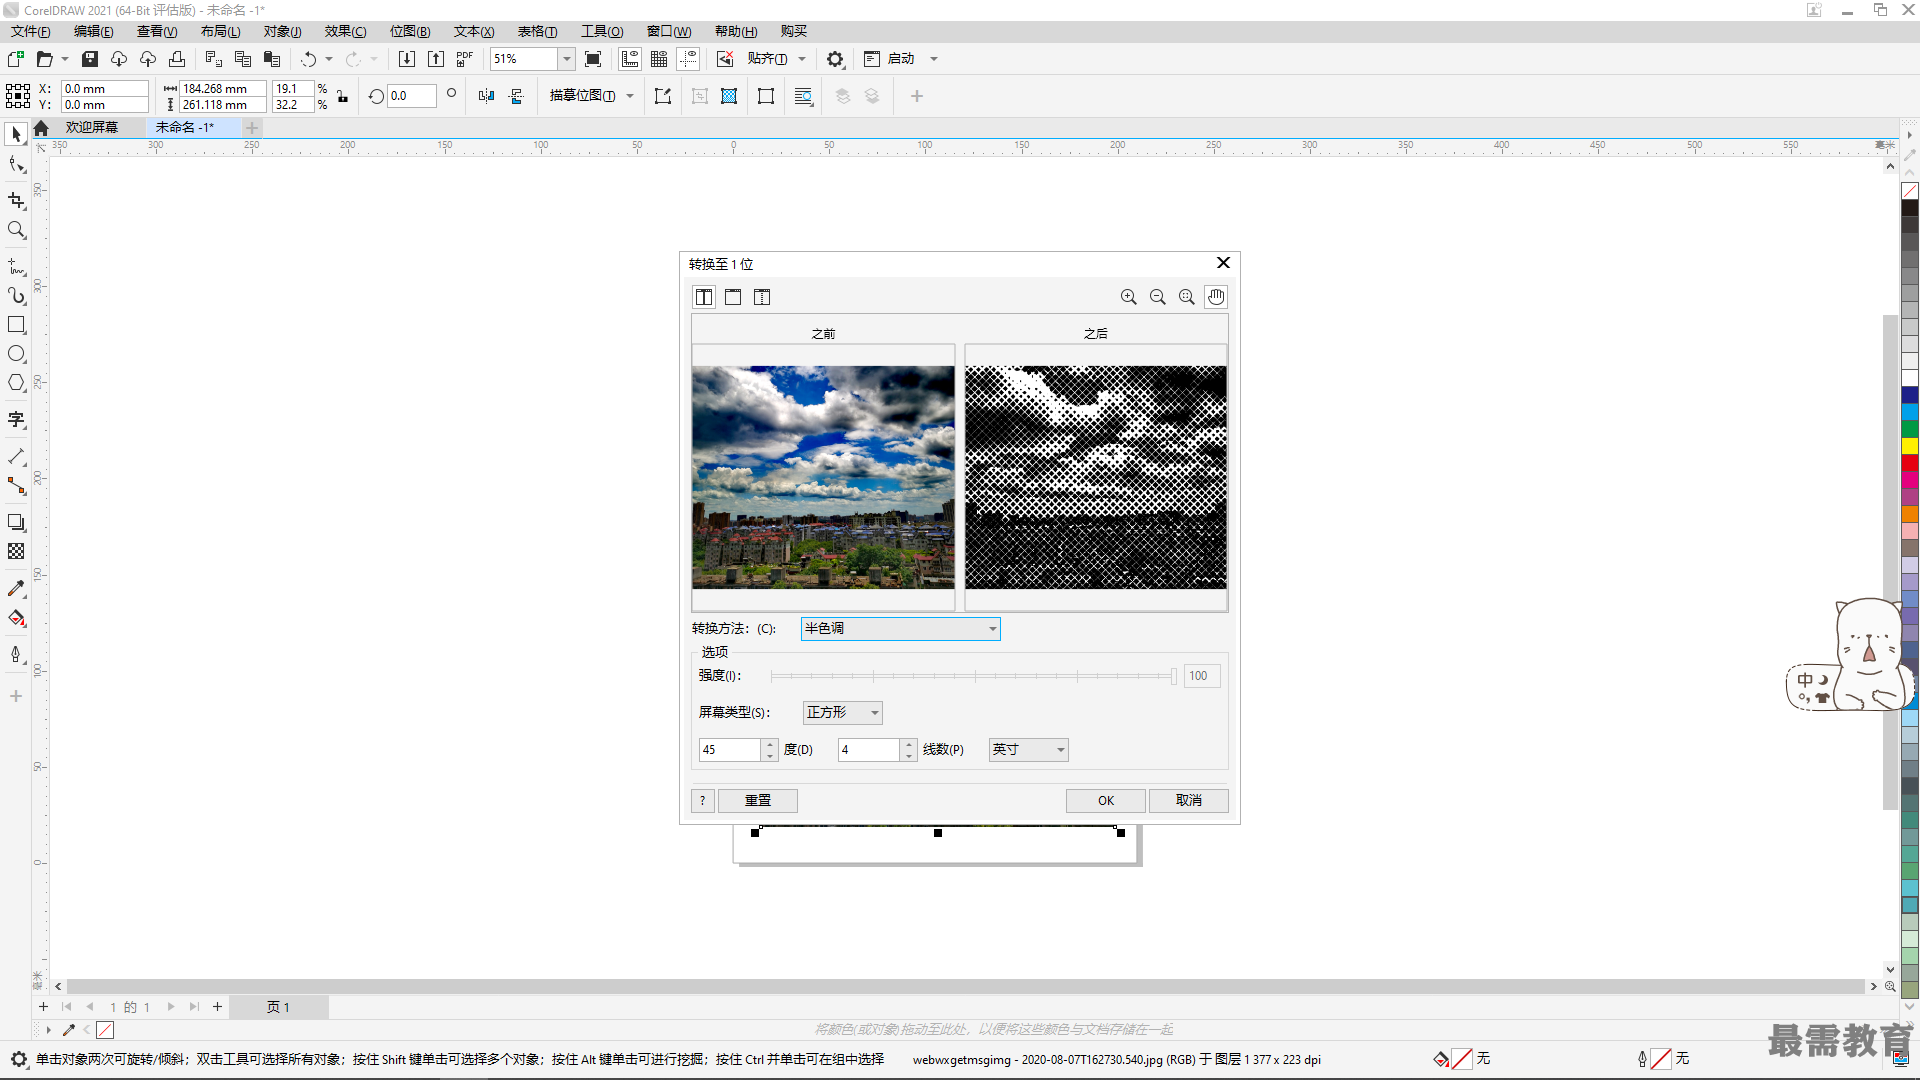Click the ? help button in dialog

[x=703, y=800]
